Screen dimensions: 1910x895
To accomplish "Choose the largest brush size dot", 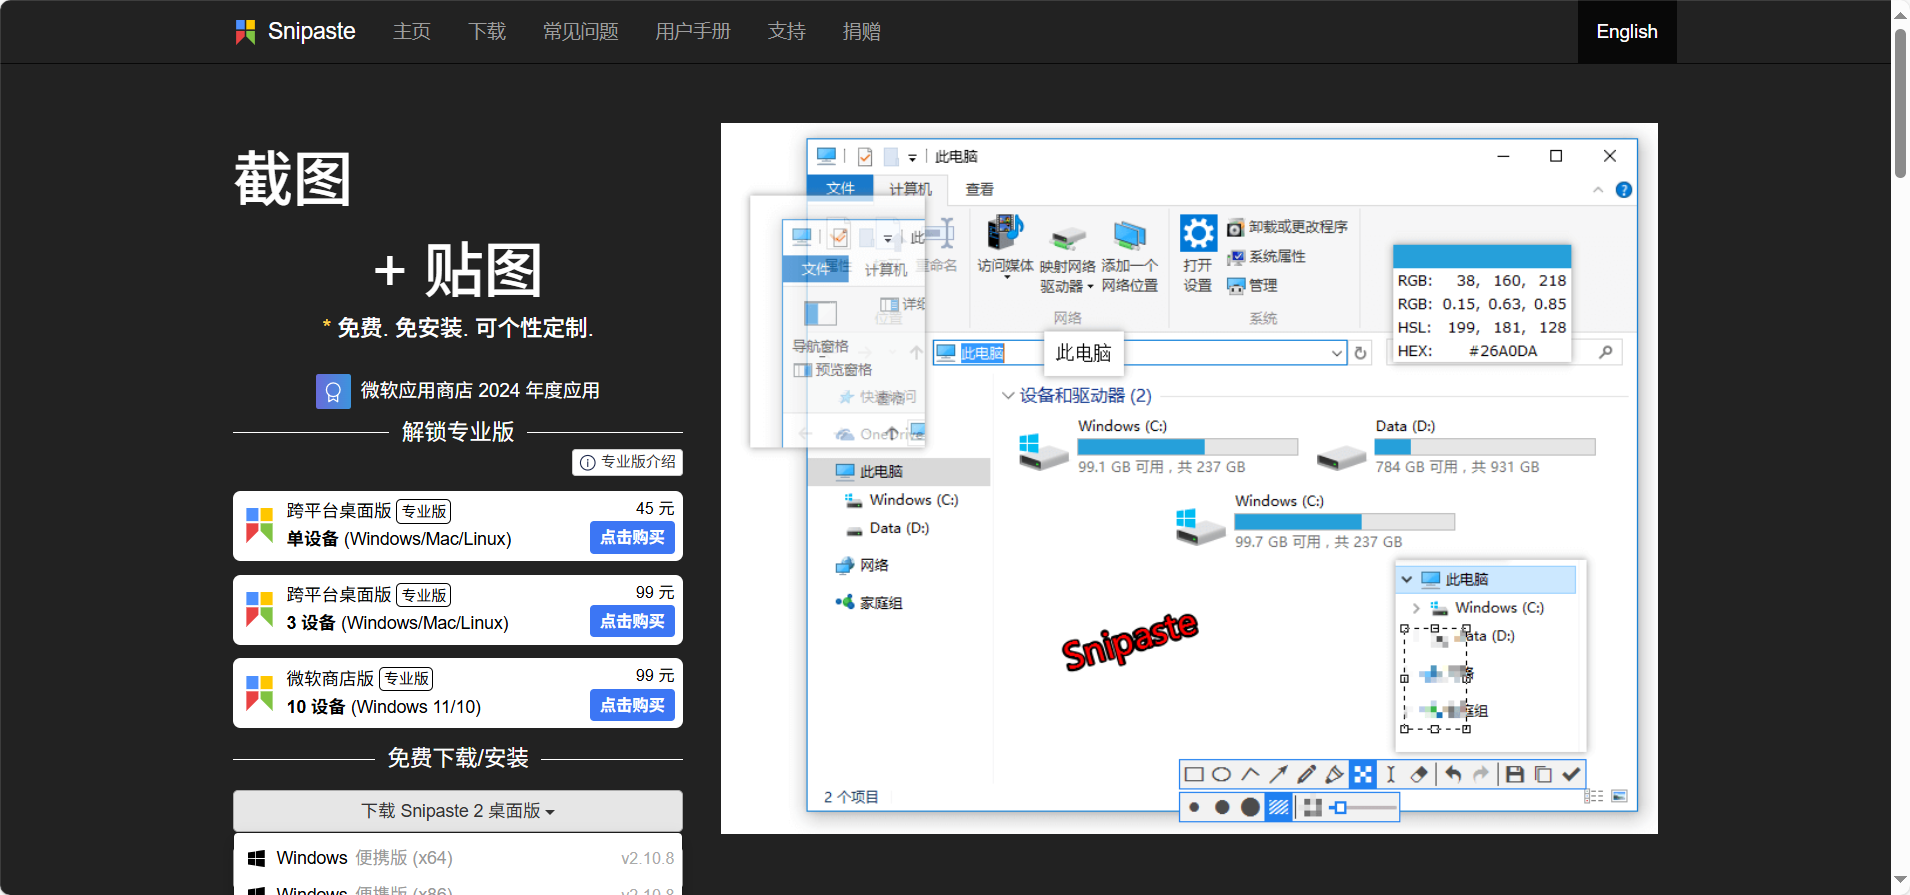I will tap(1250, 807).
